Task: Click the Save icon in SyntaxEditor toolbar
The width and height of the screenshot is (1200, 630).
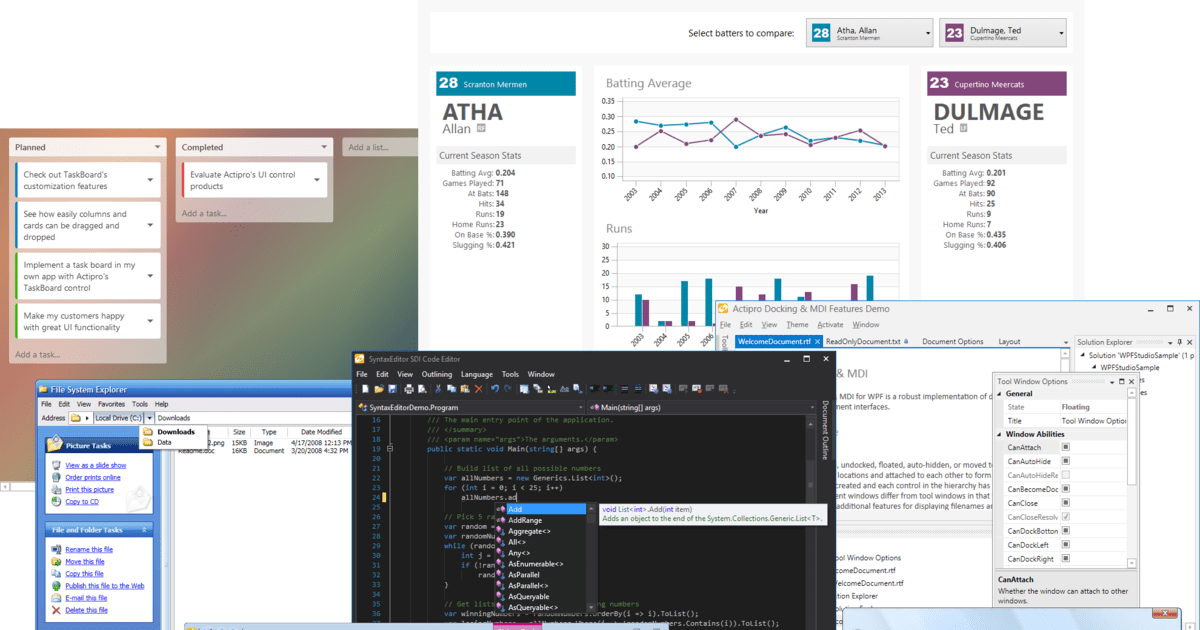Action: (x=392, y=389)
